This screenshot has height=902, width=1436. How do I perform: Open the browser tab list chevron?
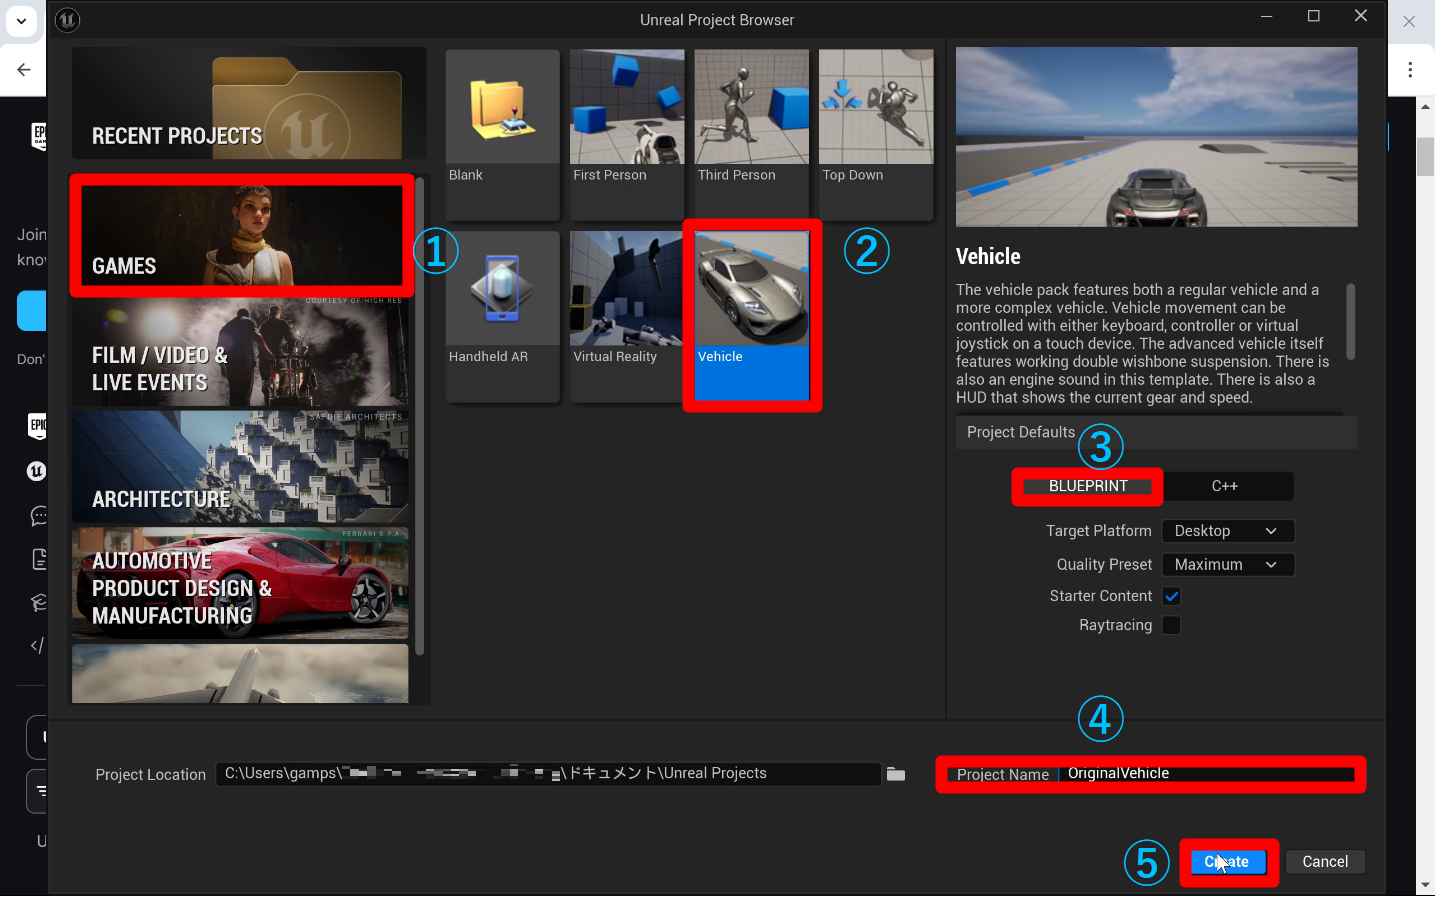point(21,20)
